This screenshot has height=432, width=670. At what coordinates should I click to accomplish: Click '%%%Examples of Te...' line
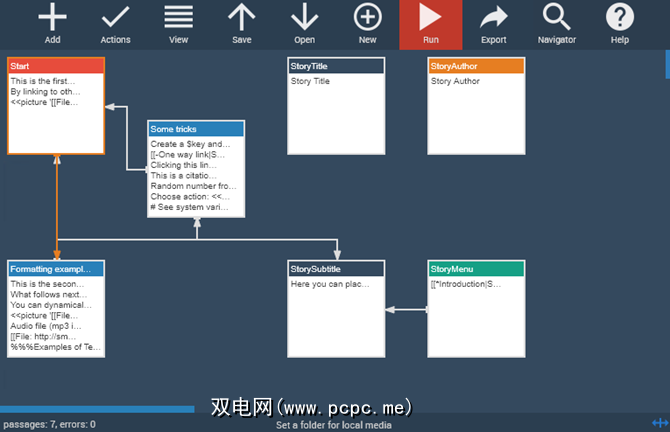pyautogui.click(x=56, y=347)
